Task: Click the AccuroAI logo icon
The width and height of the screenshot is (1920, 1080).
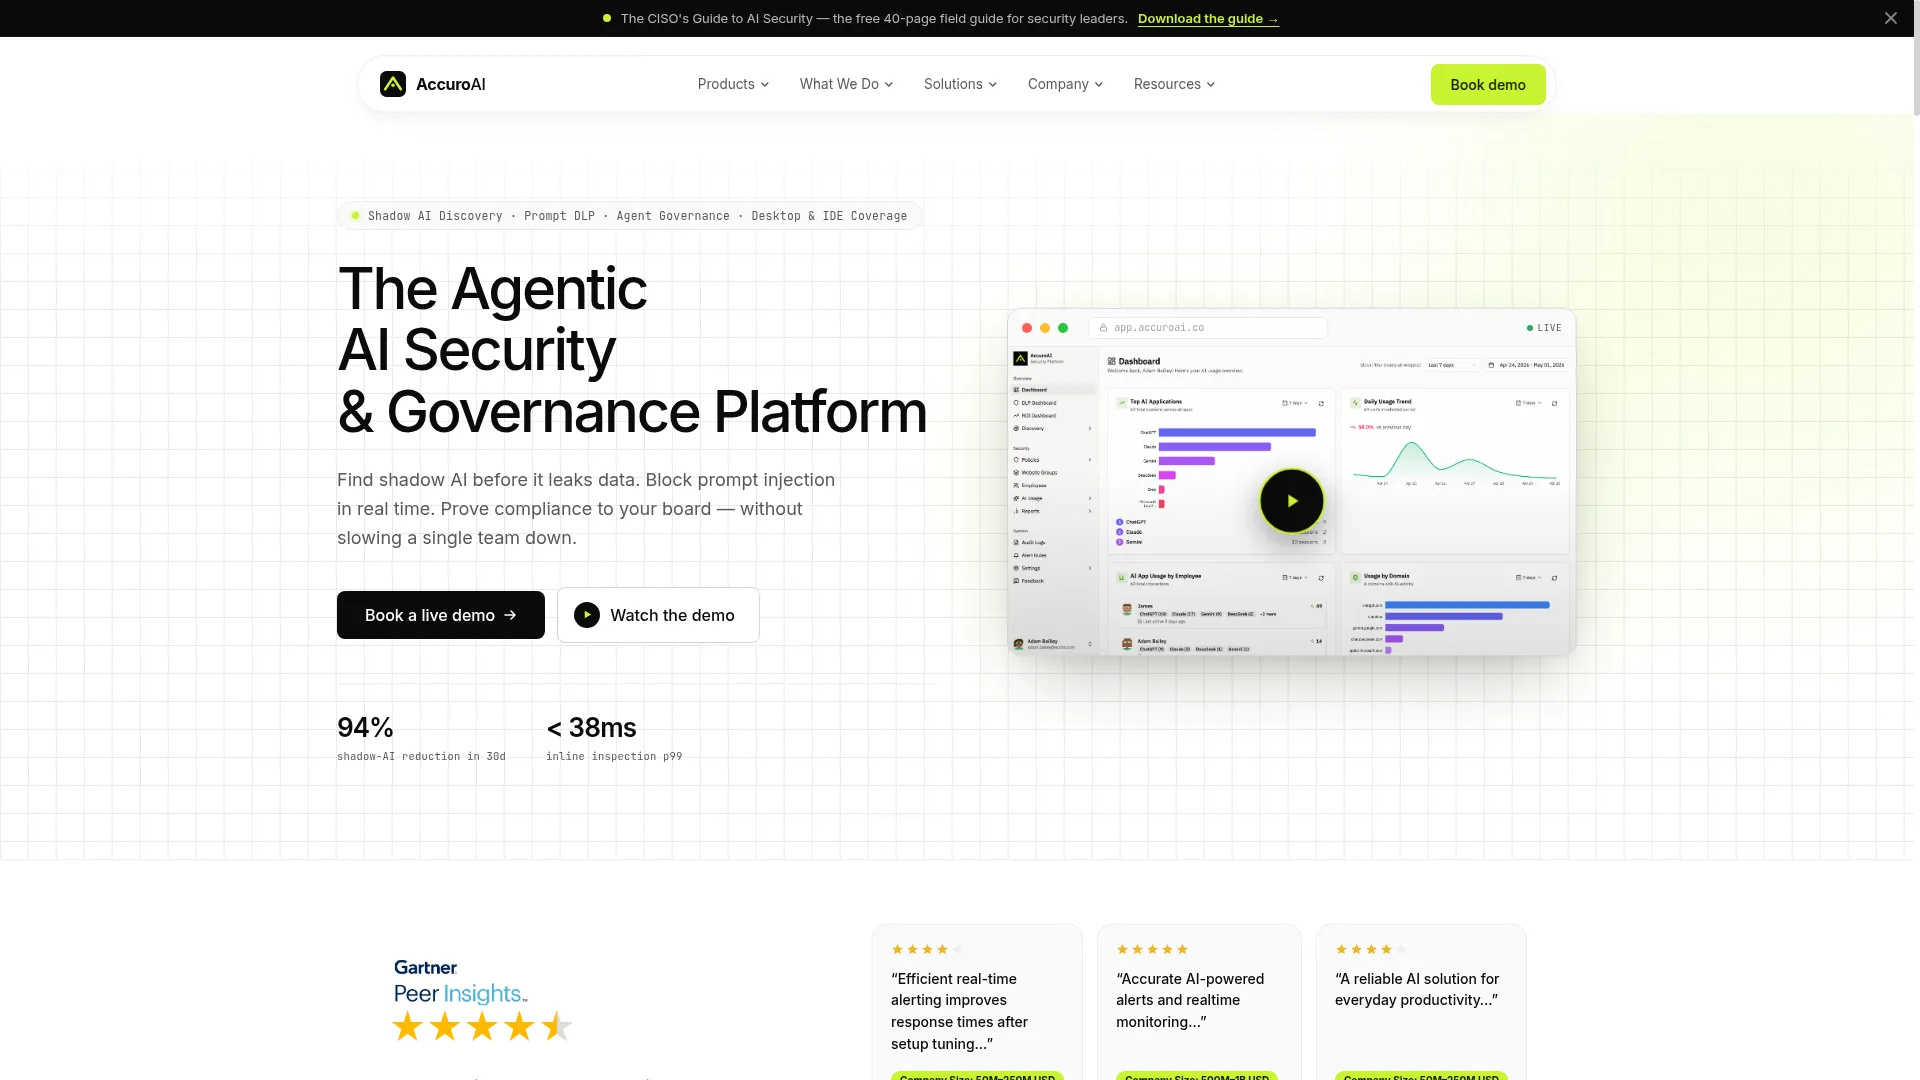Action: pos(393,84)
